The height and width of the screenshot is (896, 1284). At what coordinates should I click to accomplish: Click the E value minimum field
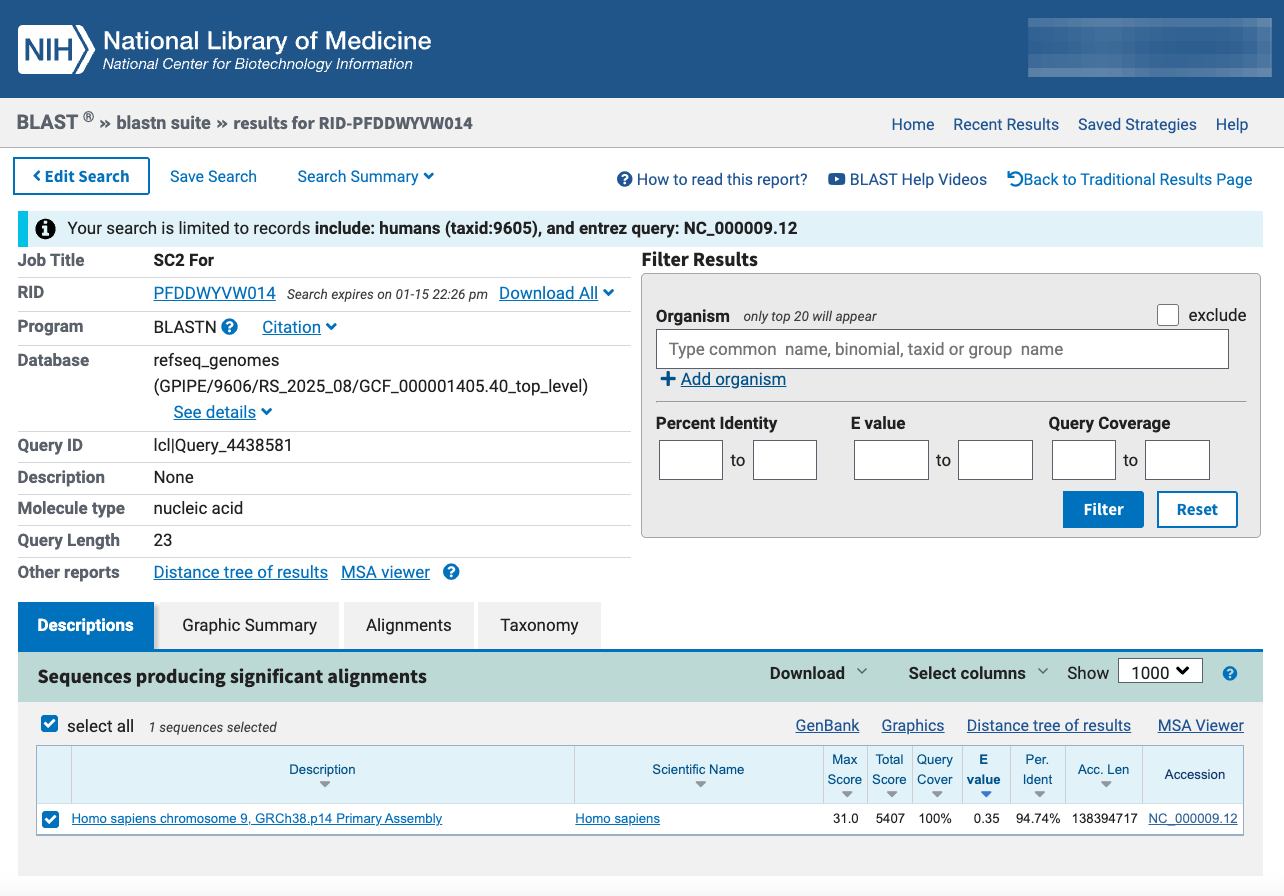891,460
